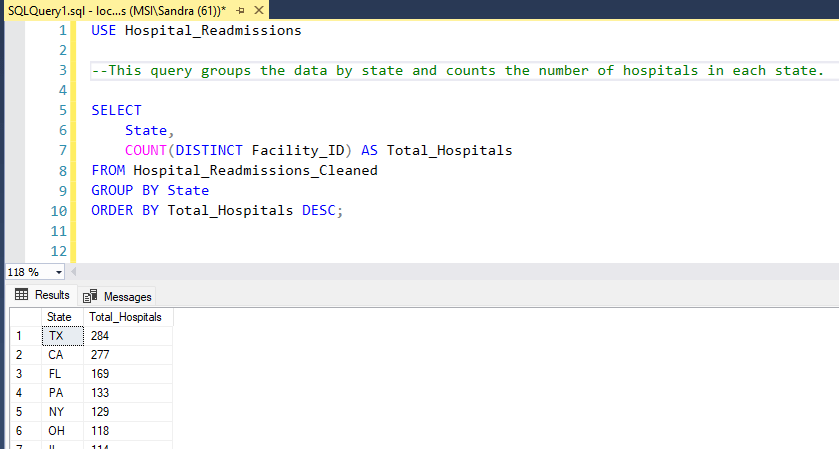Click the top-left select-all grid corner

pyautogui.click(x=26, y=317)
